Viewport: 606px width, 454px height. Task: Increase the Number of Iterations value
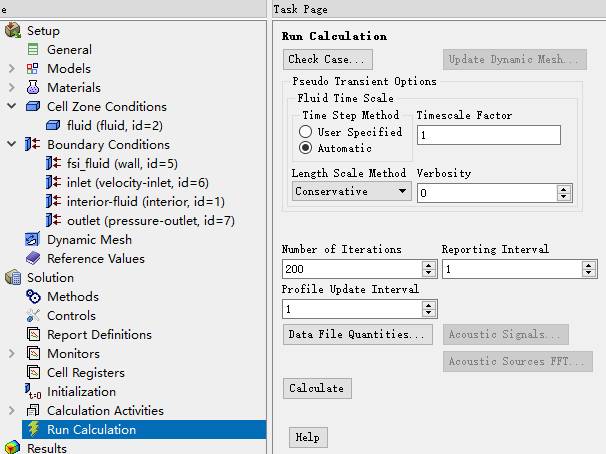429,265
